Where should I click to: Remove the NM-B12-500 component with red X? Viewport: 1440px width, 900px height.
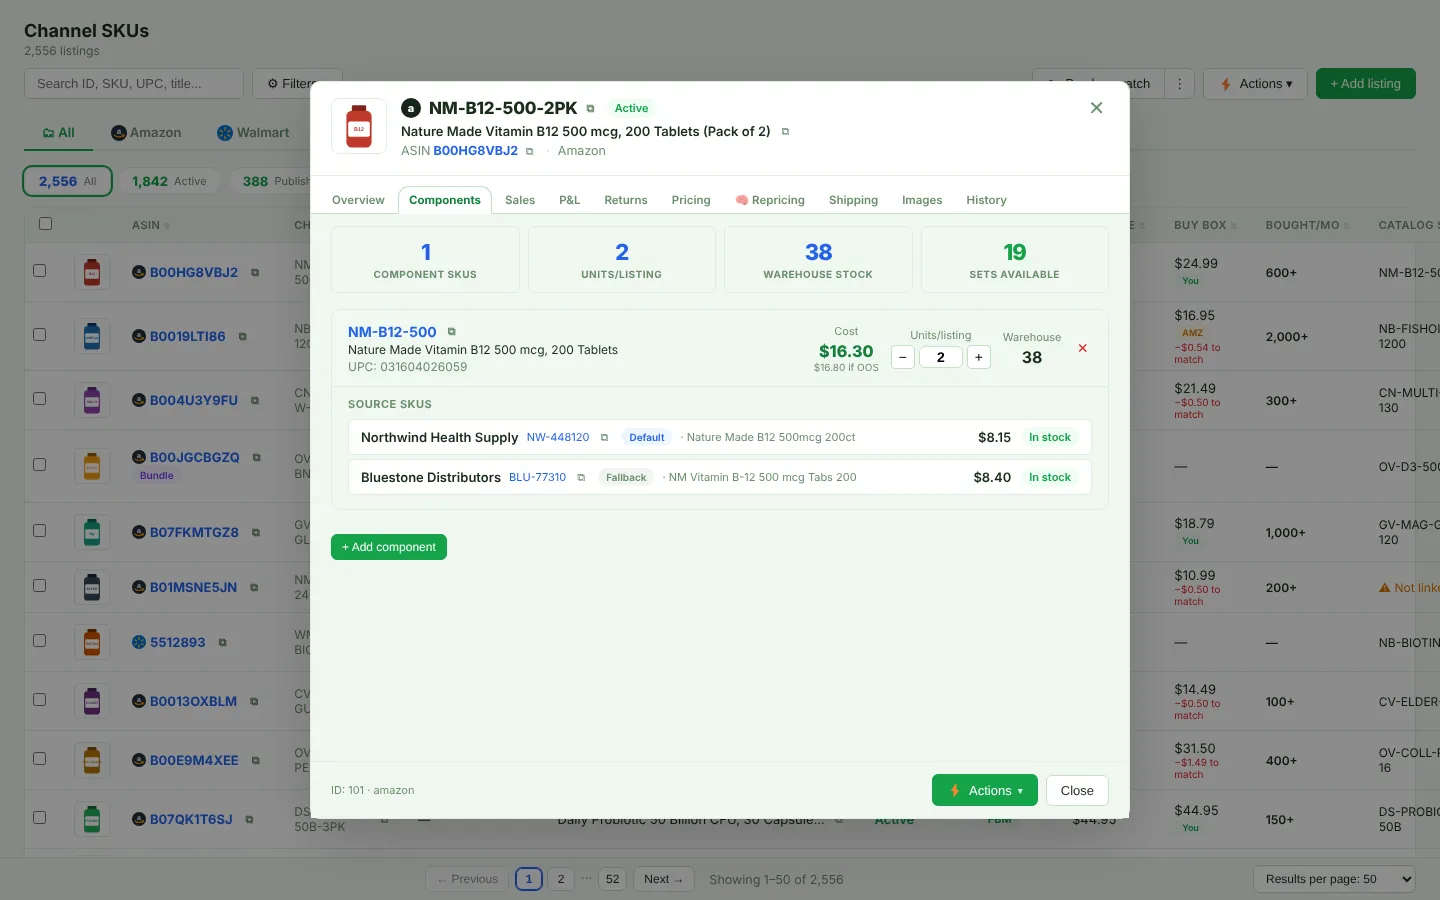tap(1082, 348)
